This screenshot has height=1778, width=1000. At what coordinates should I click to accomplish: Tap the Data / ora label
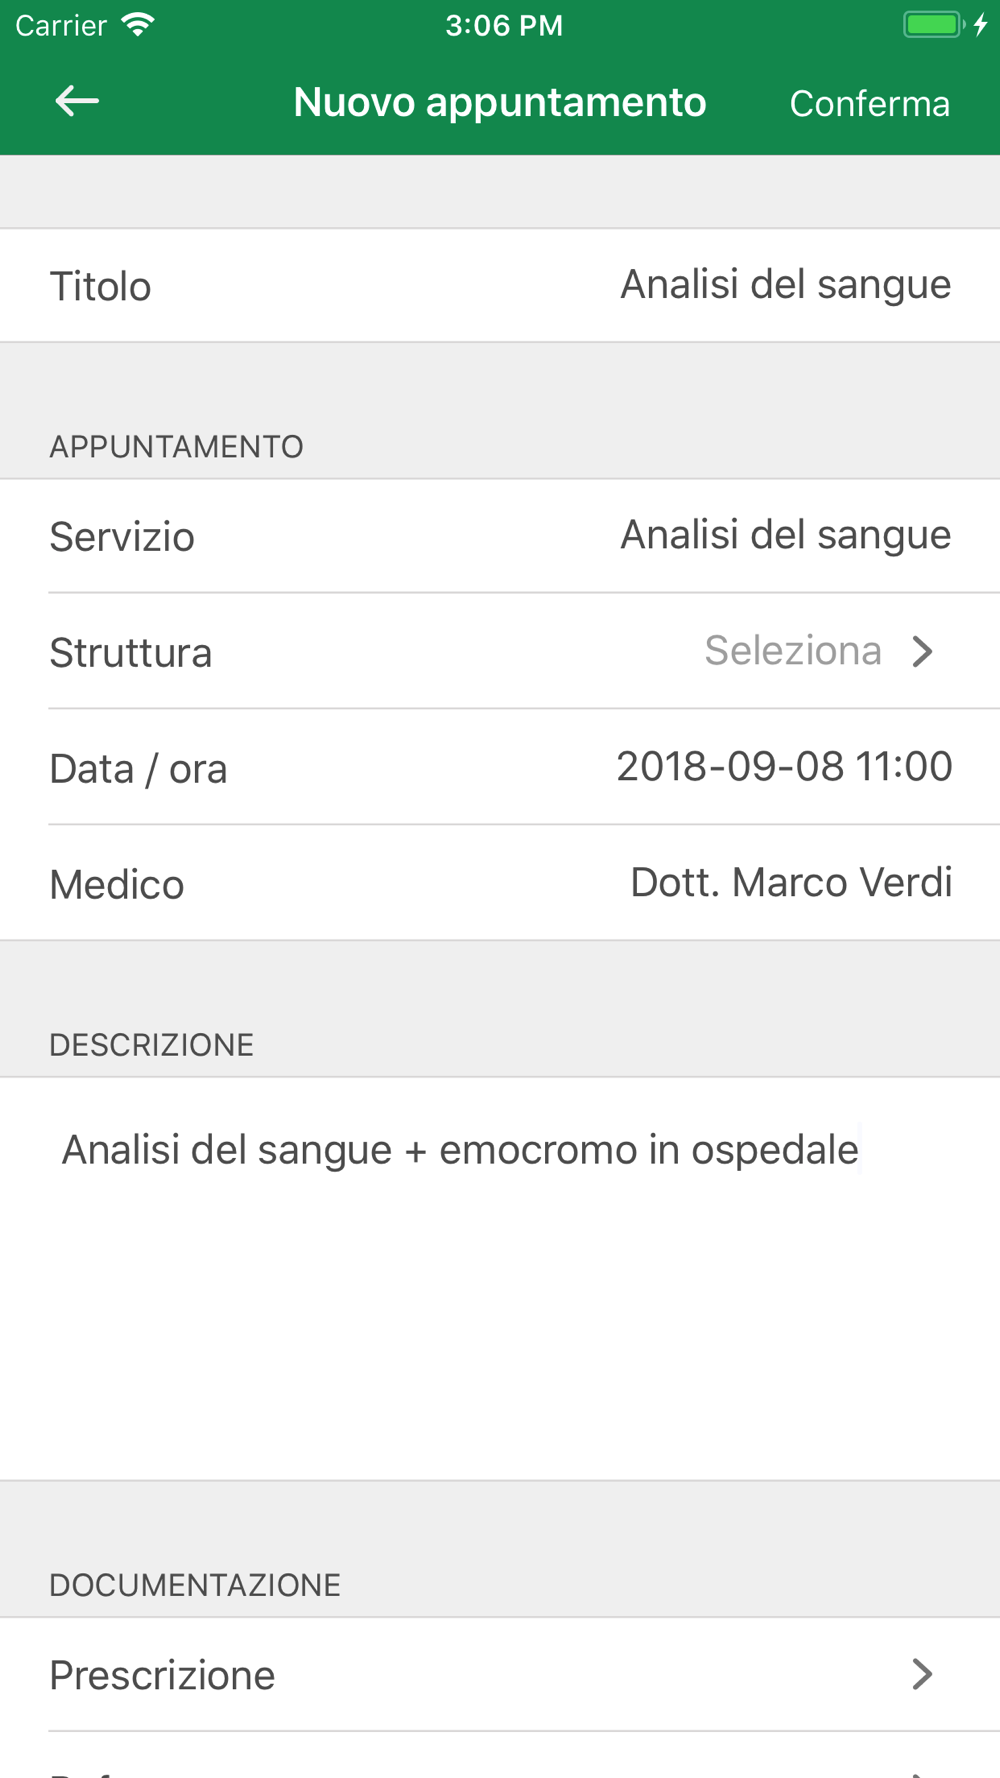point(139,769)
